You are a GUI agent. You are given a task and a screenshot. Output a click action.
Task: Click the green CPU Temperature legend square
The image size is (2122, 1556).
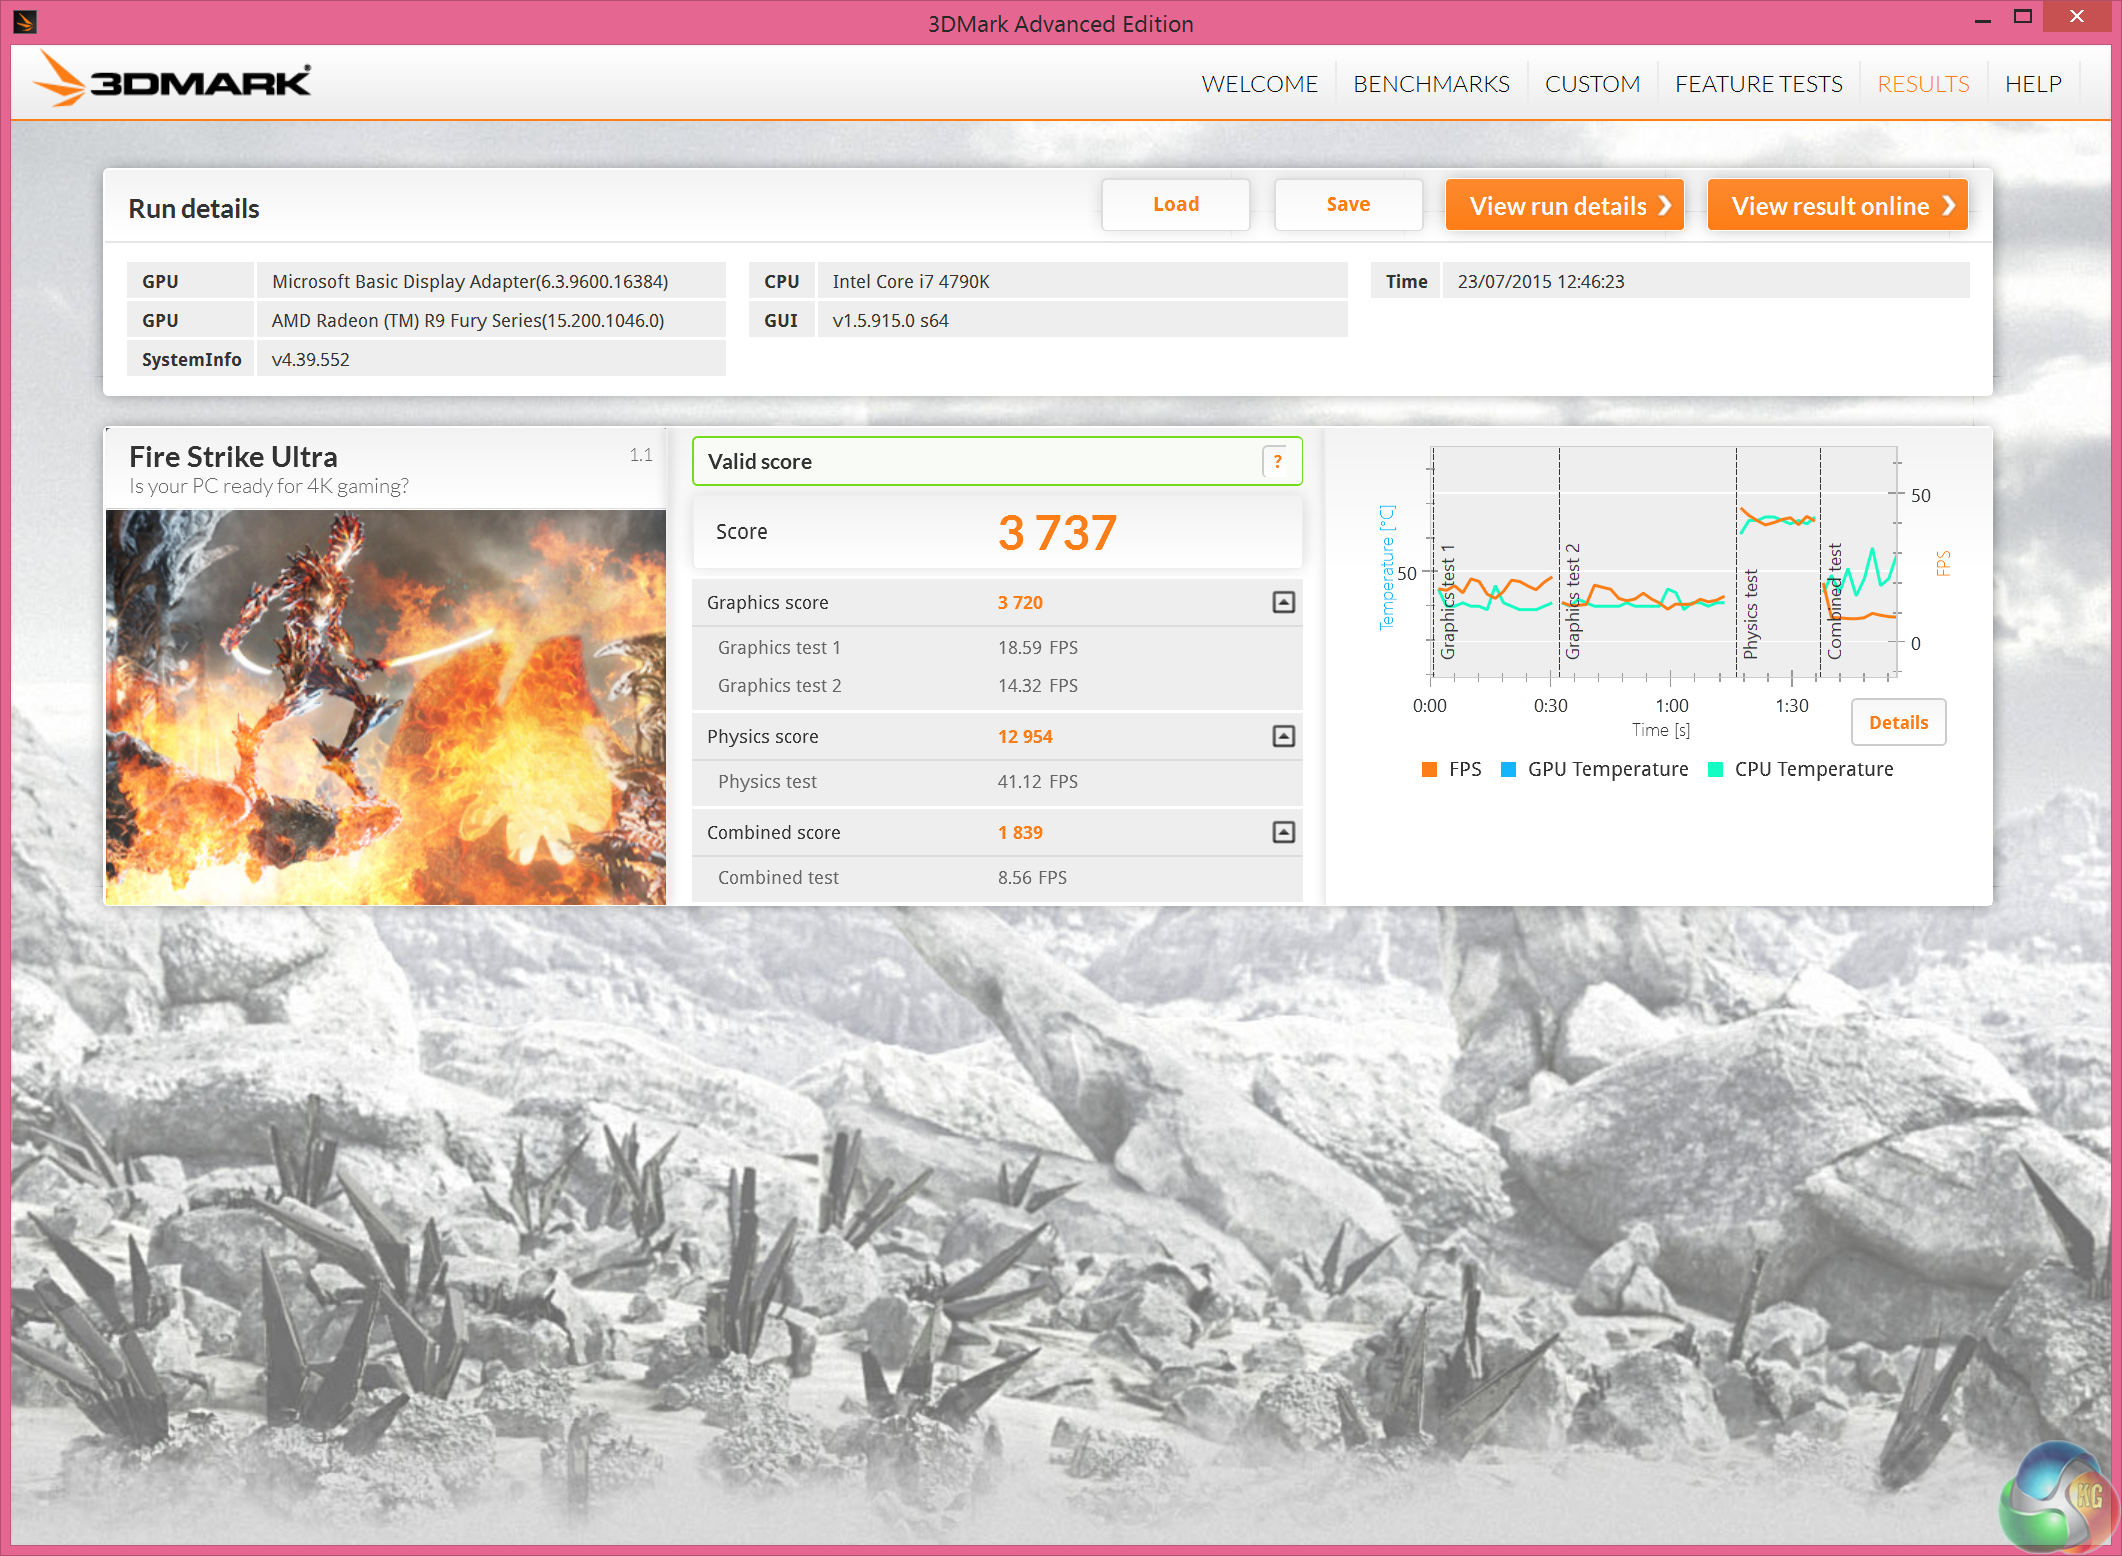click(1715, 769)
